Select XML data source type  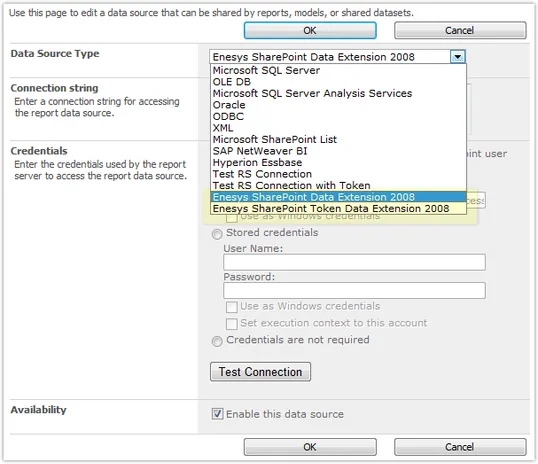338,128
